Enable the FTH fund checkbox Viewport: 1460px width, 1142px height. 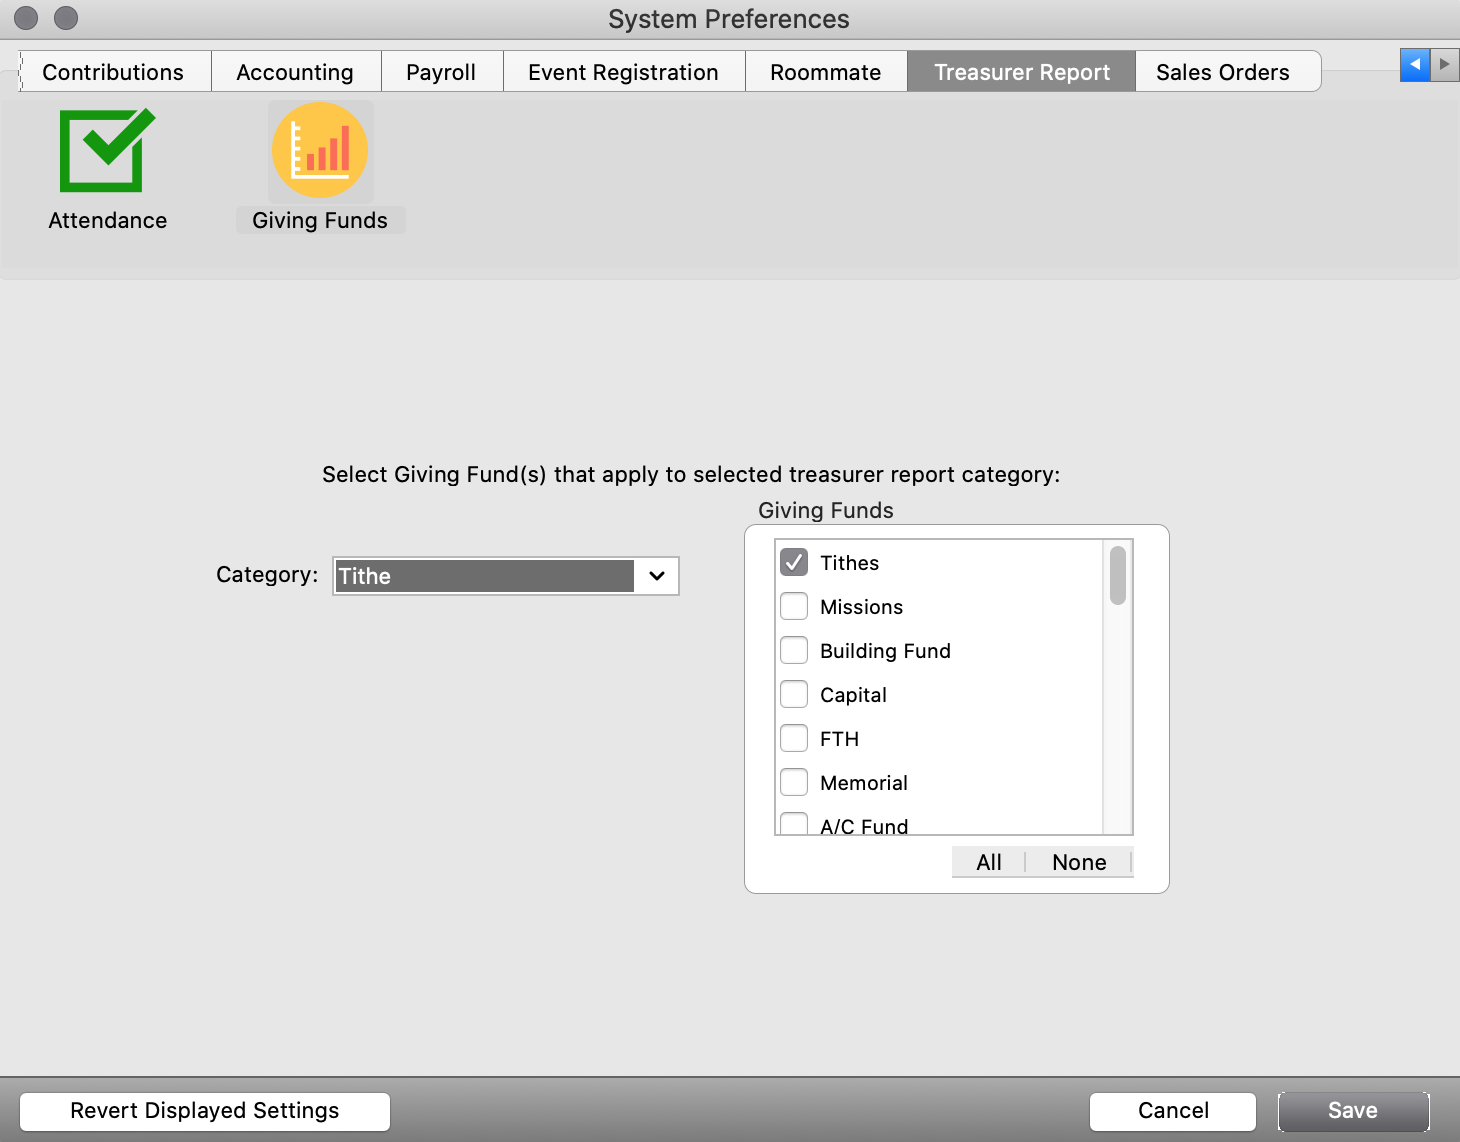[x=794, y=739]
